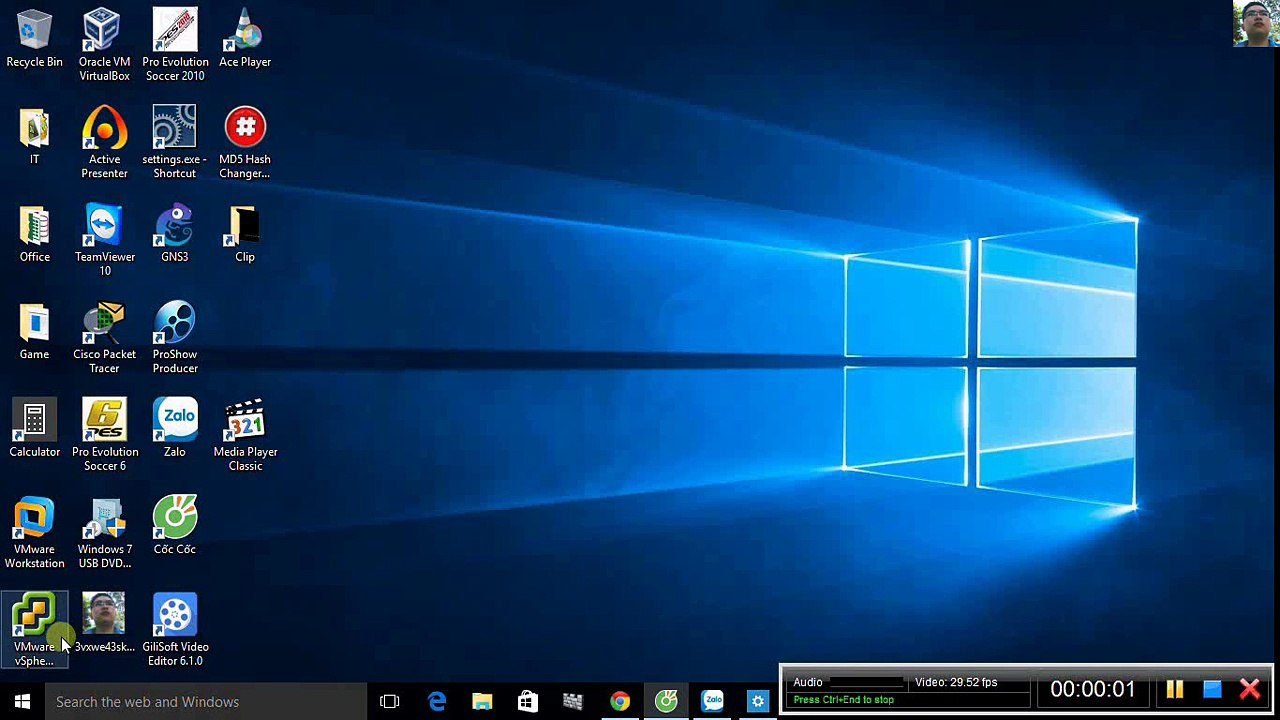Open the blue gear taskbar app
Viewport: 1280px width, 720px height.
tap(758, 702)
